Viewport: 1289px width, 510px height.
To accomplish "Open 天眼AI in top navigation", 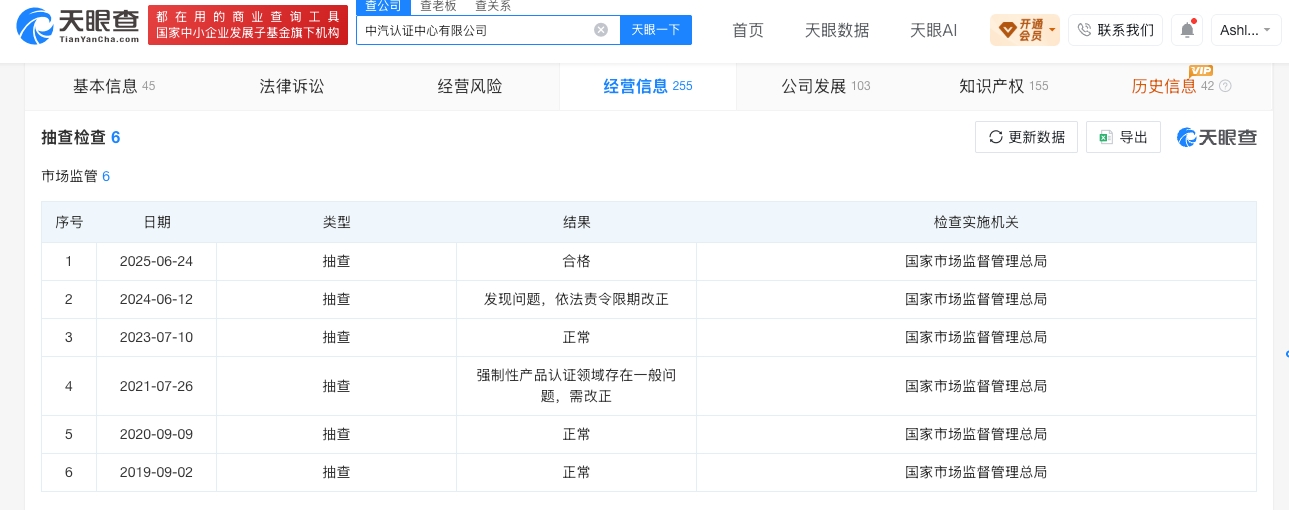I will click(934, 30).
